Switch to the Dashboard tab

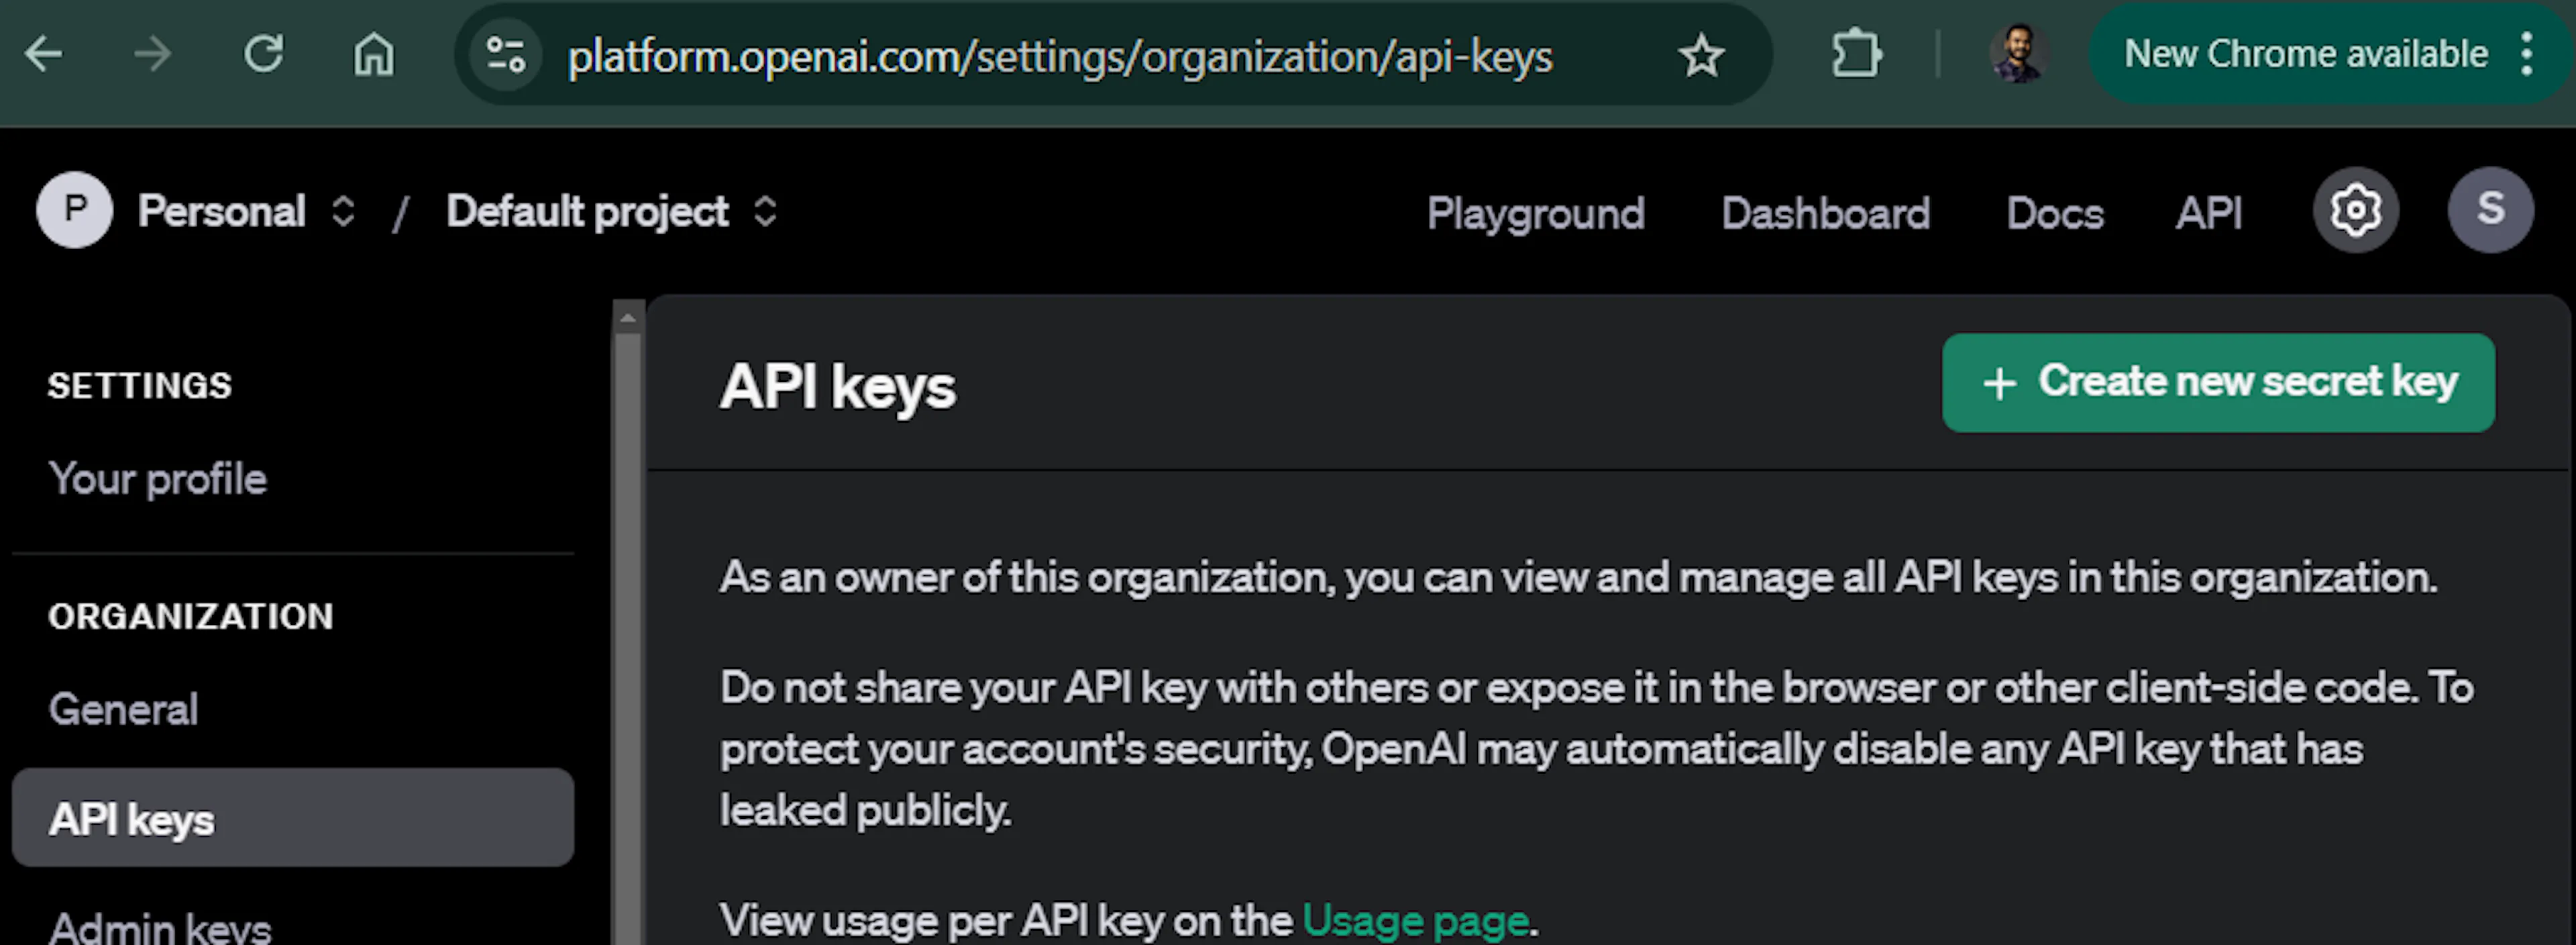point(1825,213)
